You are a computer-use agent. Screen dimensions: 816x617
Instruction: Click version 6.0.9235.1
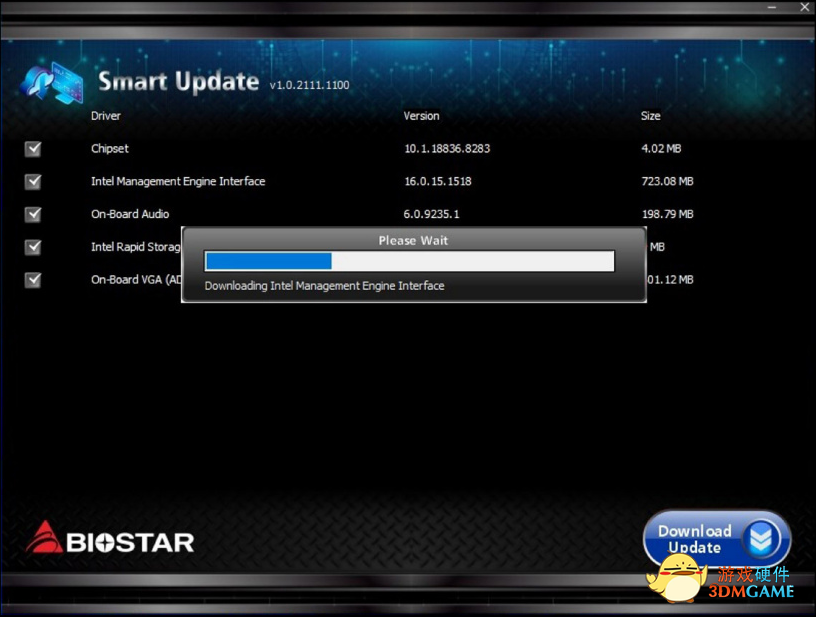pos(431,214)
